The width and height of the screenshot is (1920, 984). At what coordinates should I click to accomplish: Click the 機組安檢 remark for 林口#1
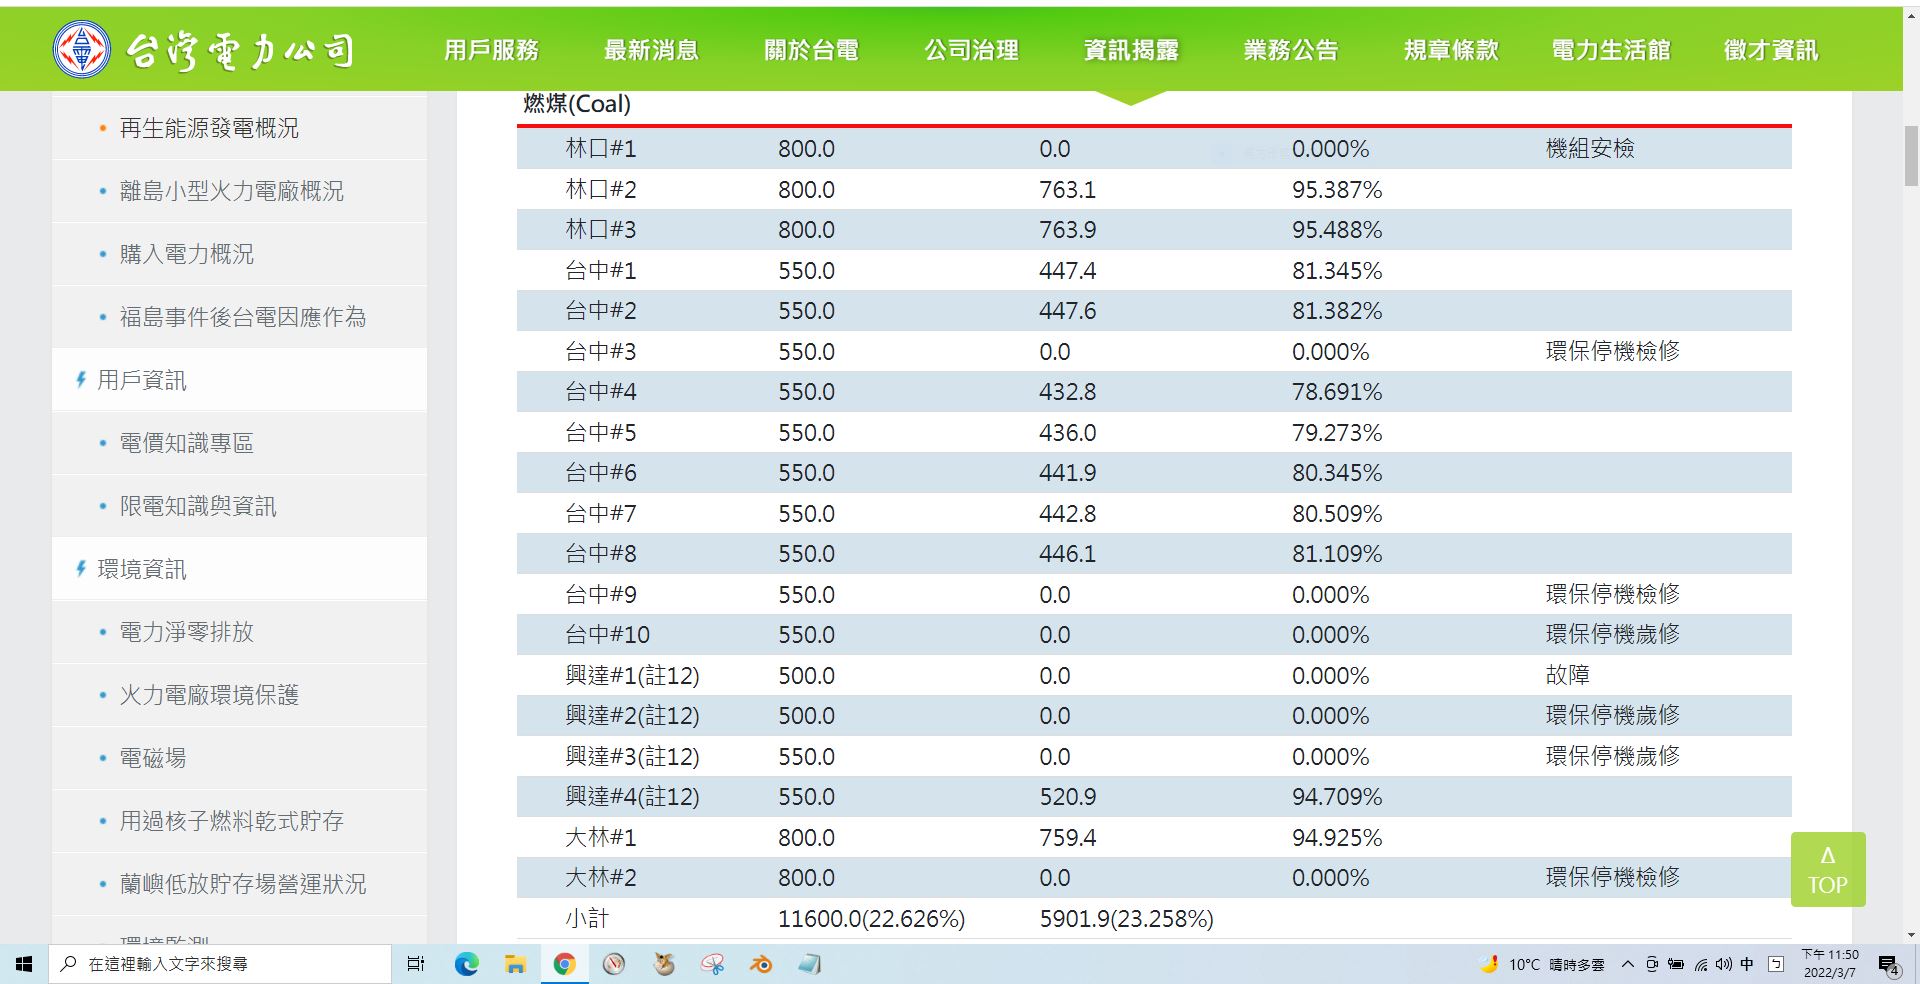[x=1590, y=149]
